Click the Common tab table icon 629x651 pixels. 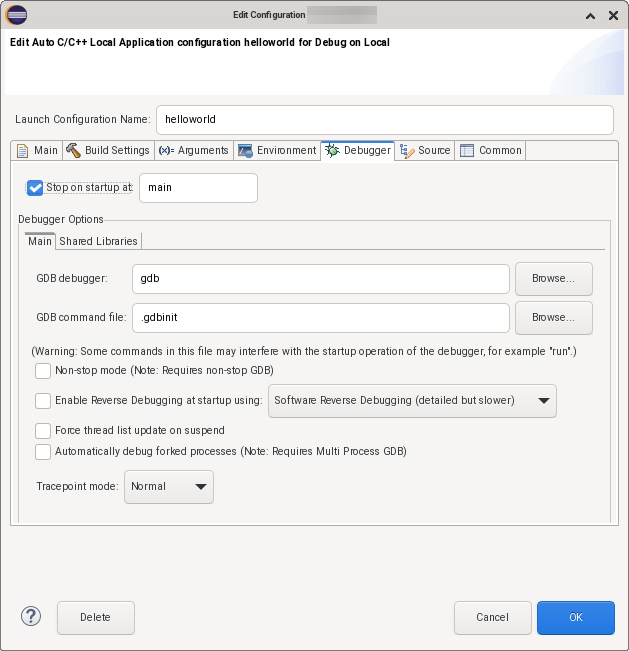(x=467, y=150)
